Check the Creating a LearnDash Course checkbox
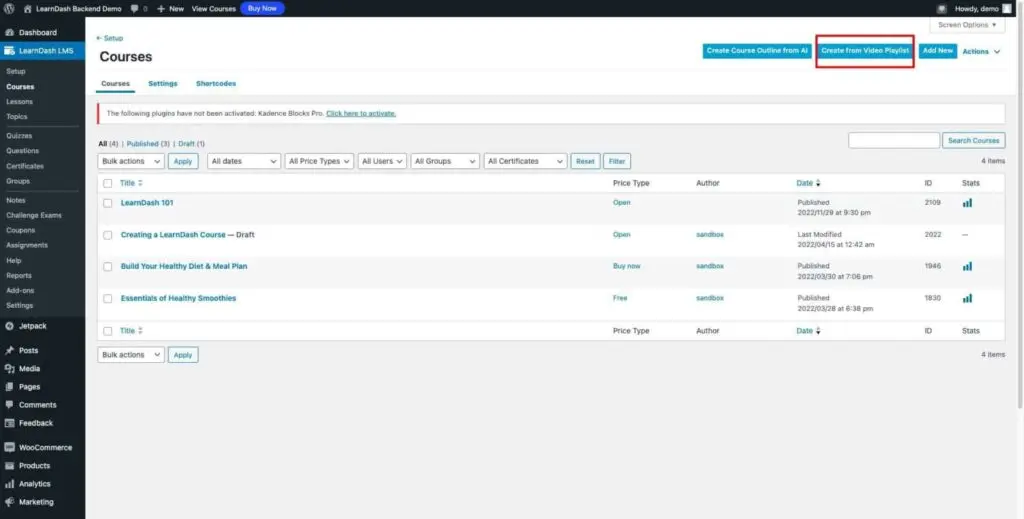 [108, 235]
